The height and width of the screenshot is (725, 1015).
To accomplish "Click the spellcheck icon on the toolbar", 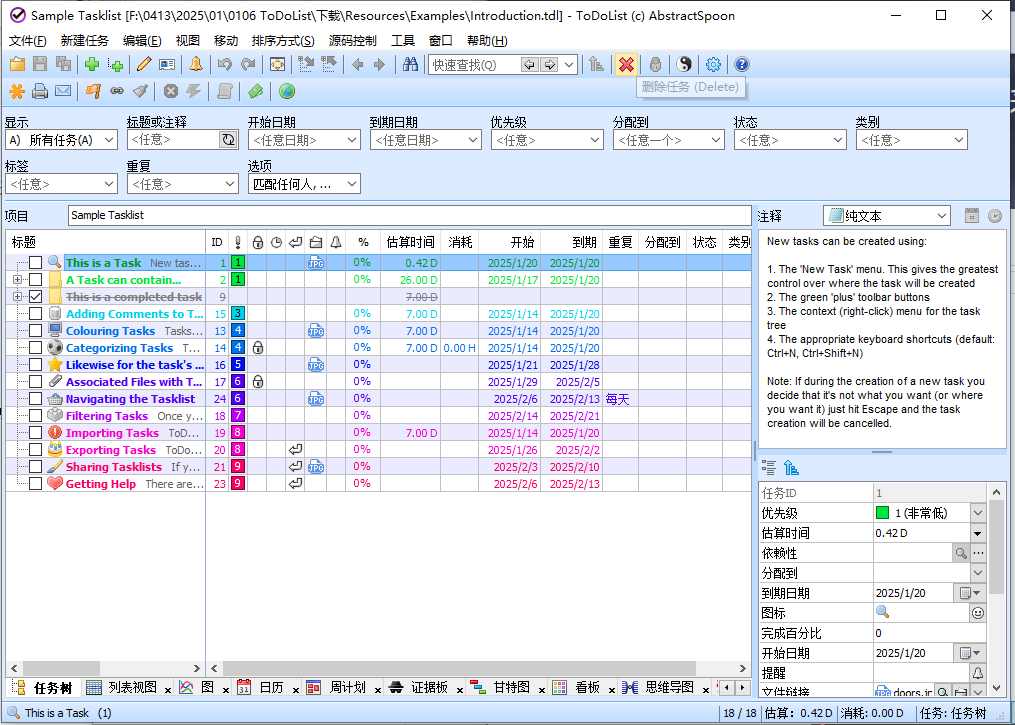I will tap(141, 90).
